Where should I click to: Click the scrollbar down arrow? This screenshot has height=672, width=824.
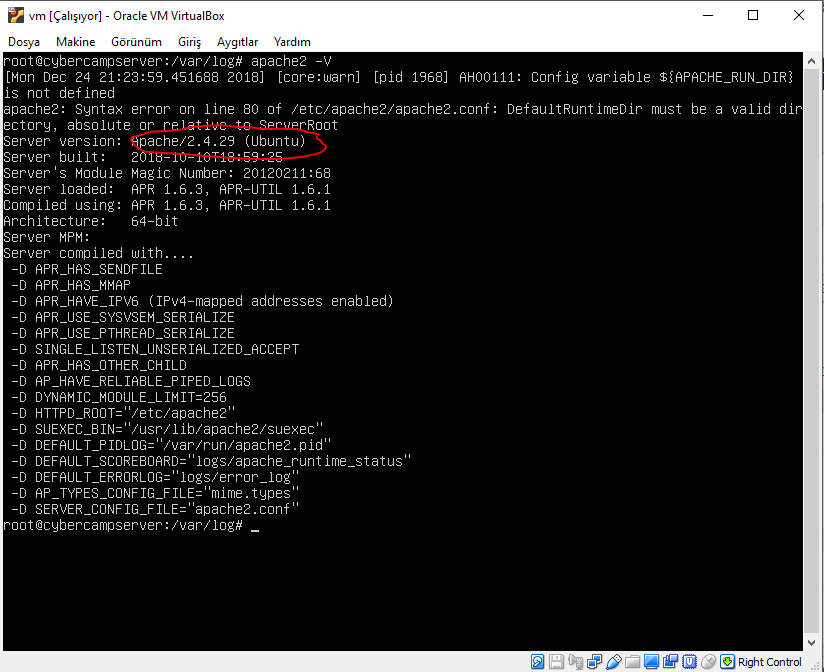coord(811,643)
